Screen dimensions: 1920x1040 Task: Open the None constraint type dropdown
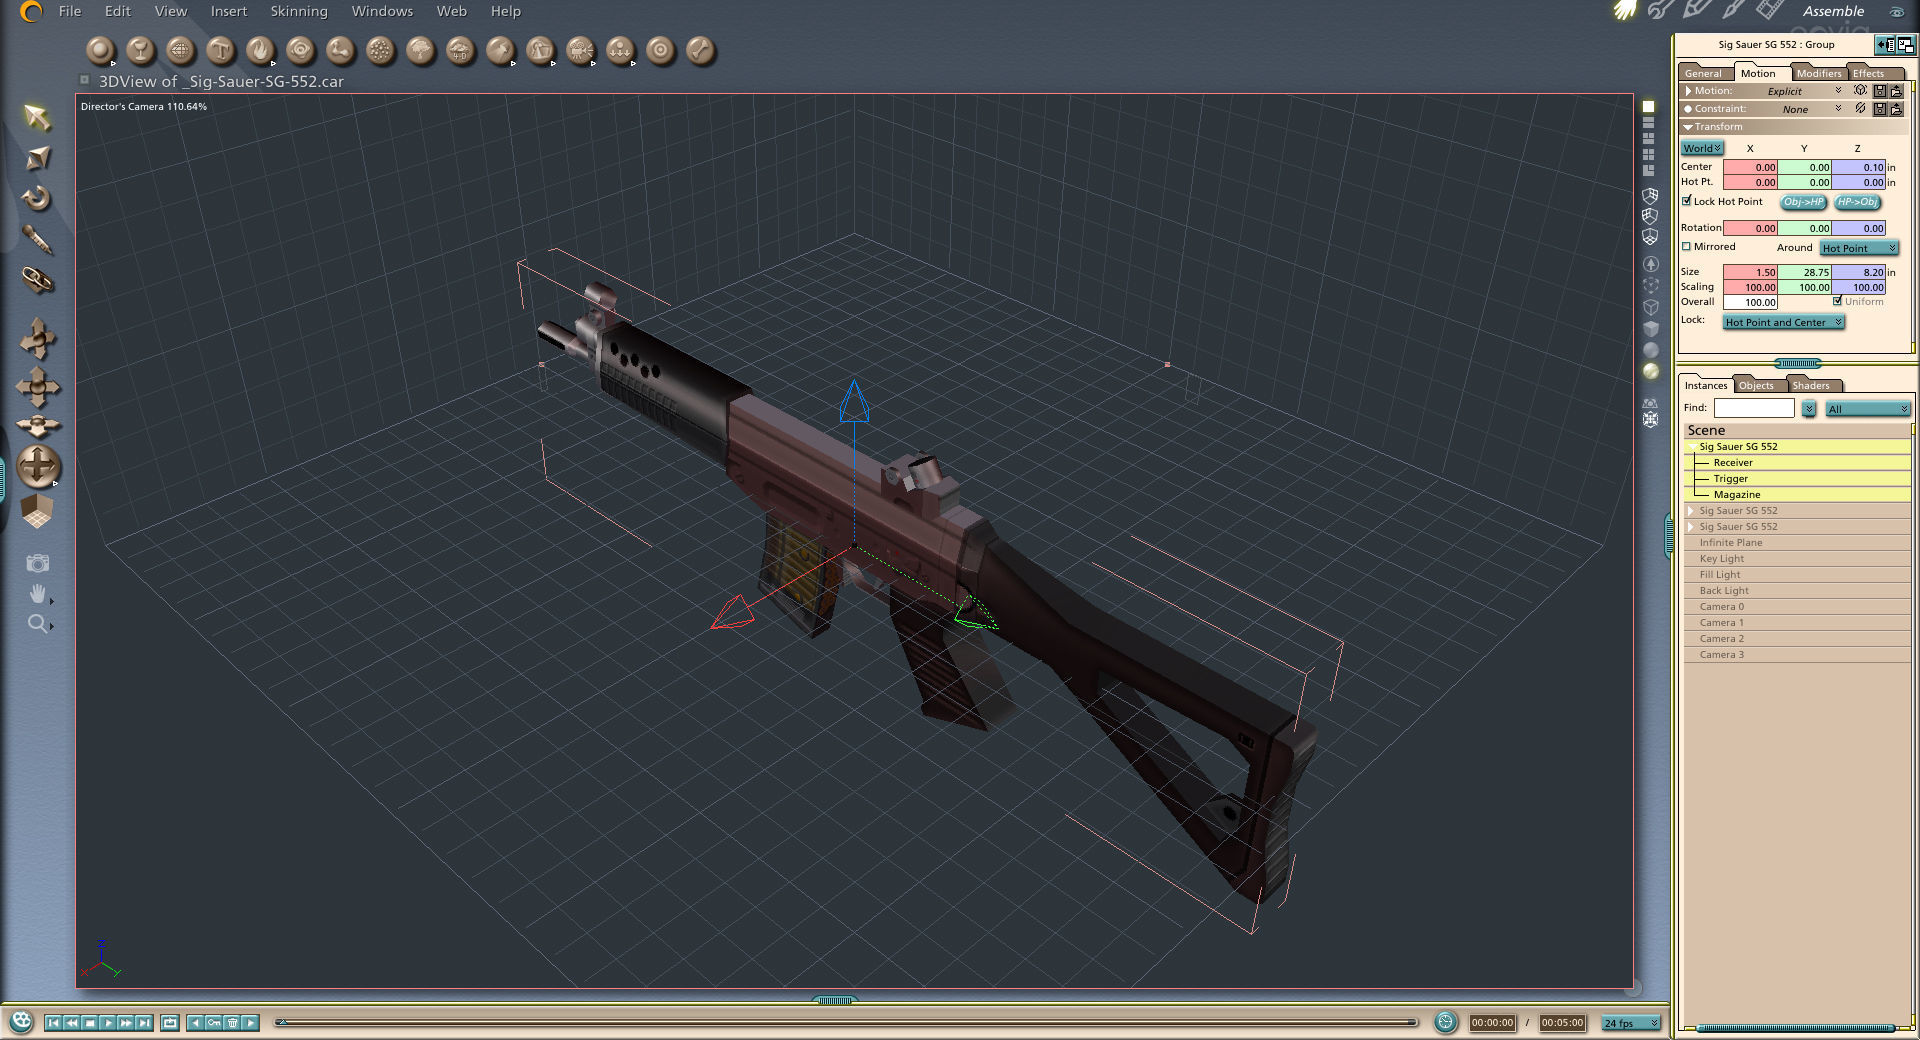tap(1811, 109)
